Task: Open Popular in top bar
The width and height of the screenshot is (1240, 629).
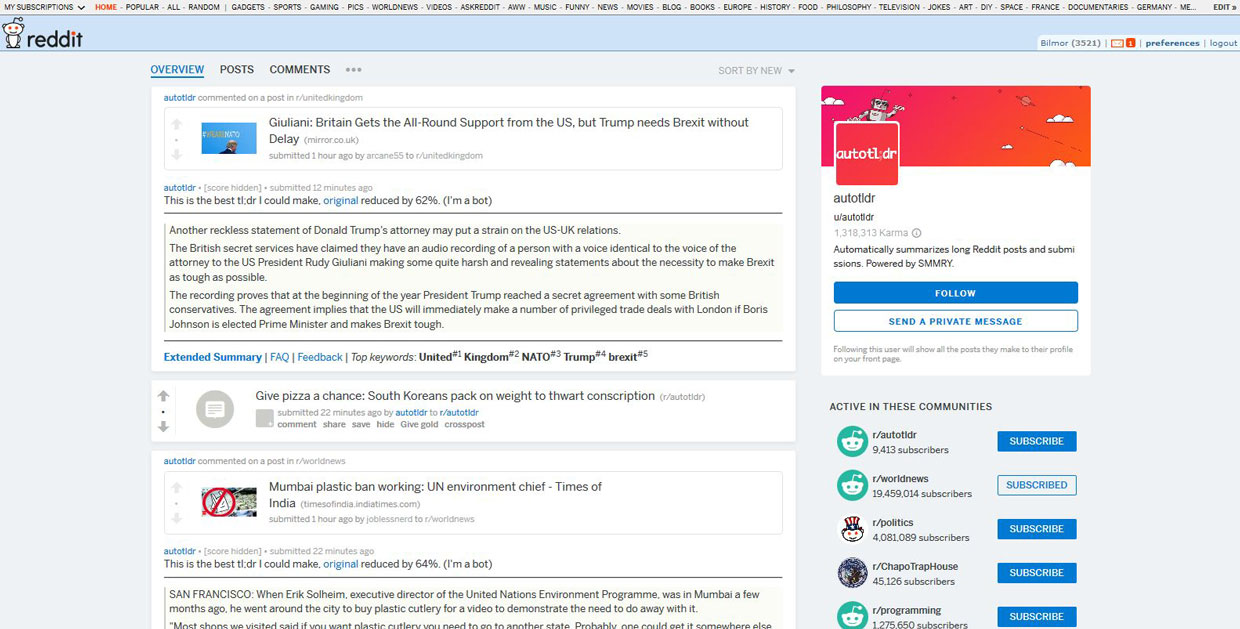Action: tap(142, 7)
